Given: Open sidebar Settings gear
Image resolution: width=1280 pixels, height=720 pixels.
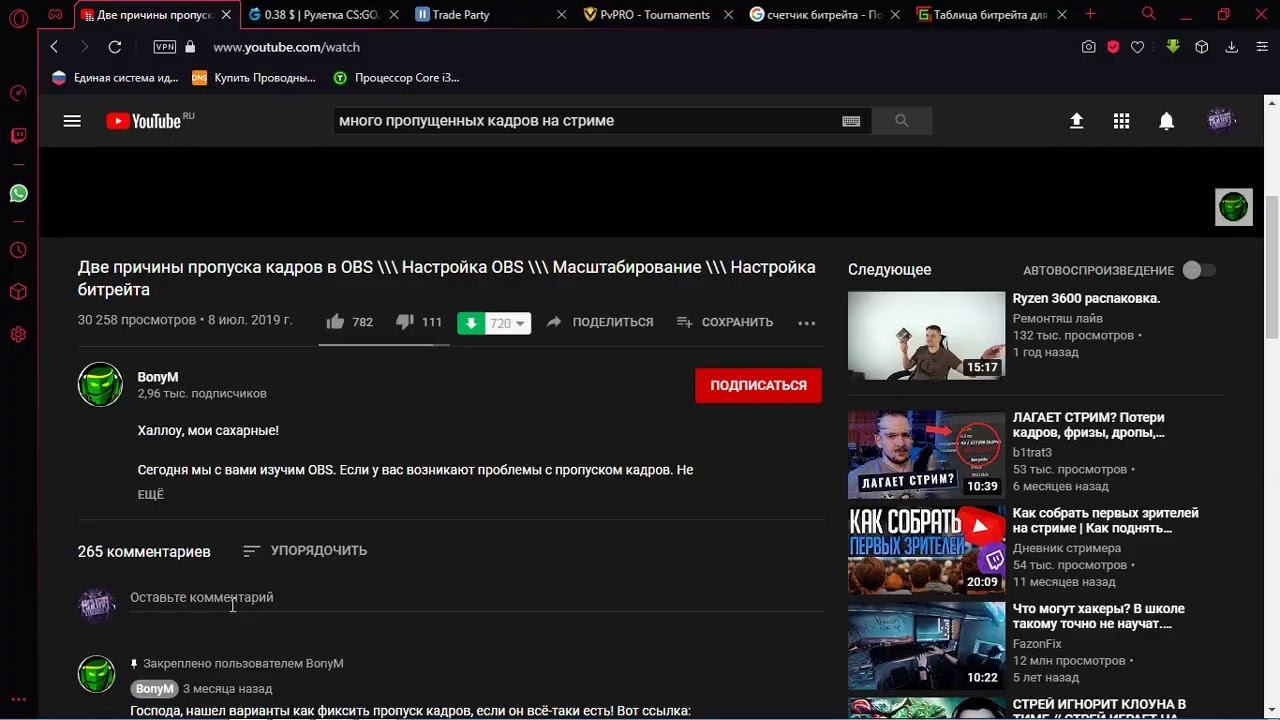Looking at the screenshot, I should [x=18, y=334].
